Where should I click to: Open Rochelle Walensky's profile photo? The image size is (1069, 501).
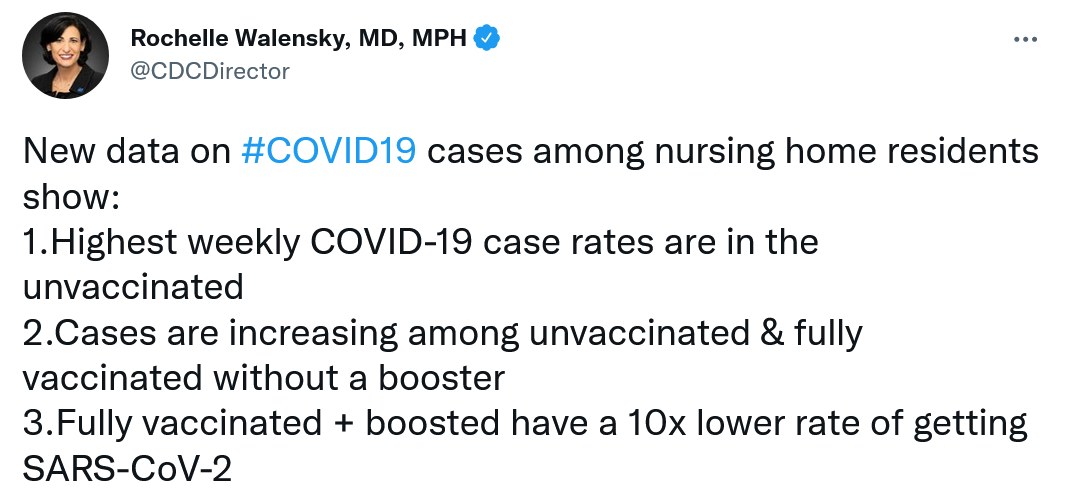point(66,55)
